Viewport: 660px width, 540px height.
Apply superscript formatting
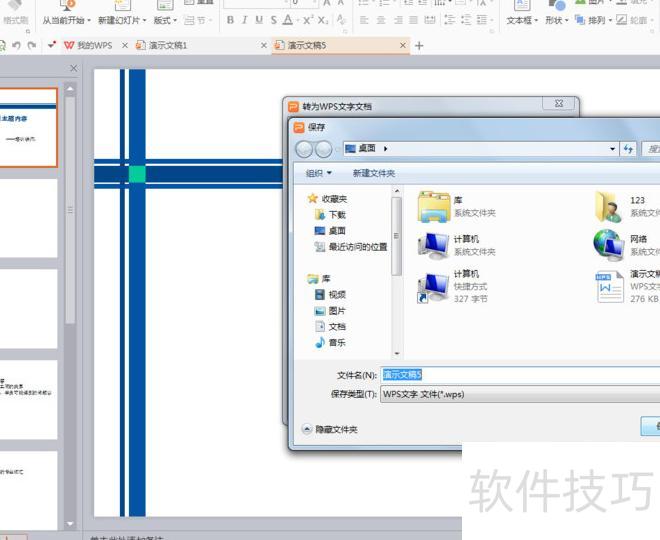[x=308, y=20]
